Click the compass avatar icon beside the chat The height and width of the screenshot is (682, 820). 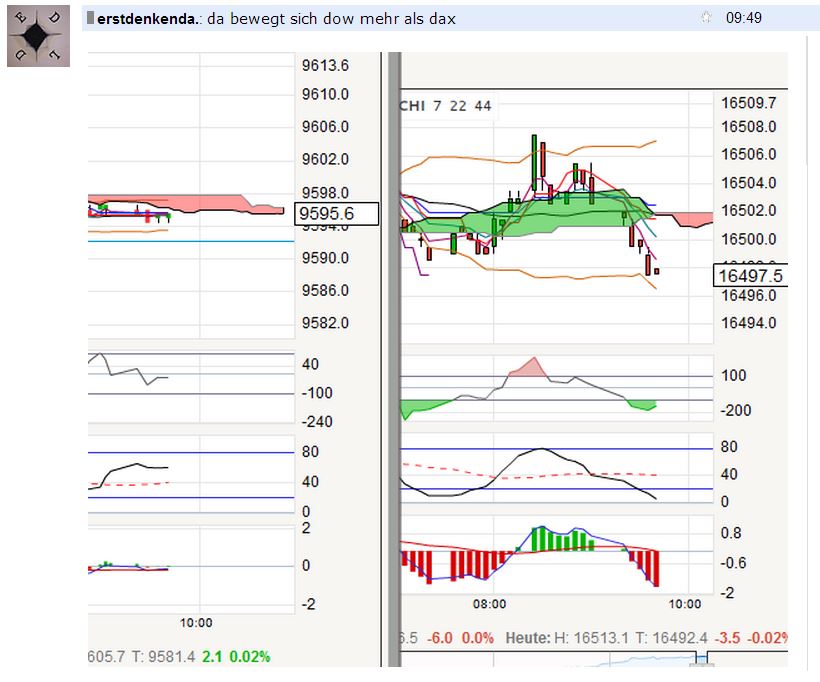(37, 30)
